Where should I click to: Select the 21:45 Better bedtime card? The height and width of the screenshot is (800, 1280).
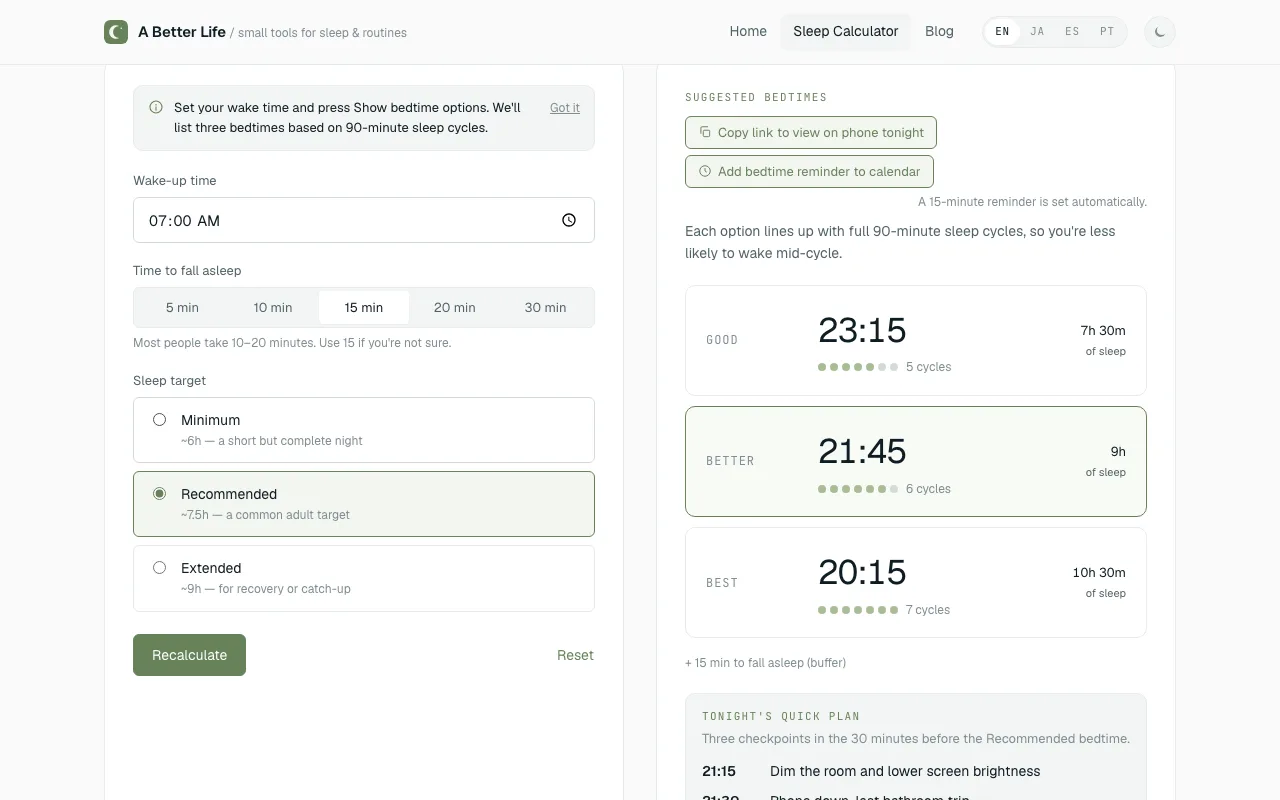coord(916,461)
